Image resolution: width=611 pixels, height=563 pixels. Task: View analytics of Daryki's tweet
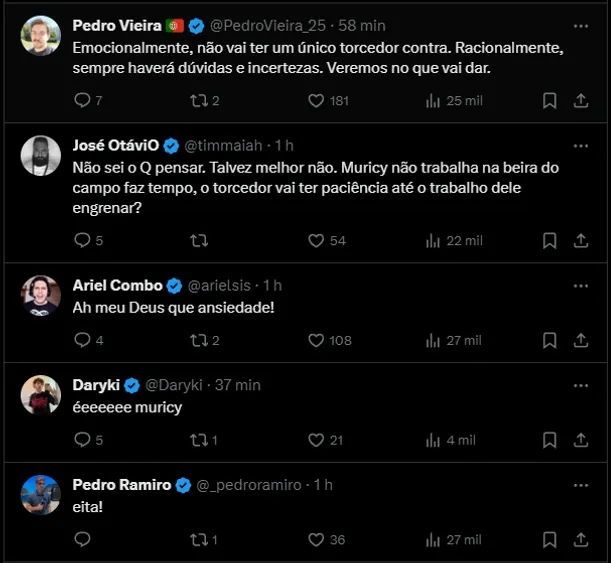pyautogui.click(x=433, y=440)
